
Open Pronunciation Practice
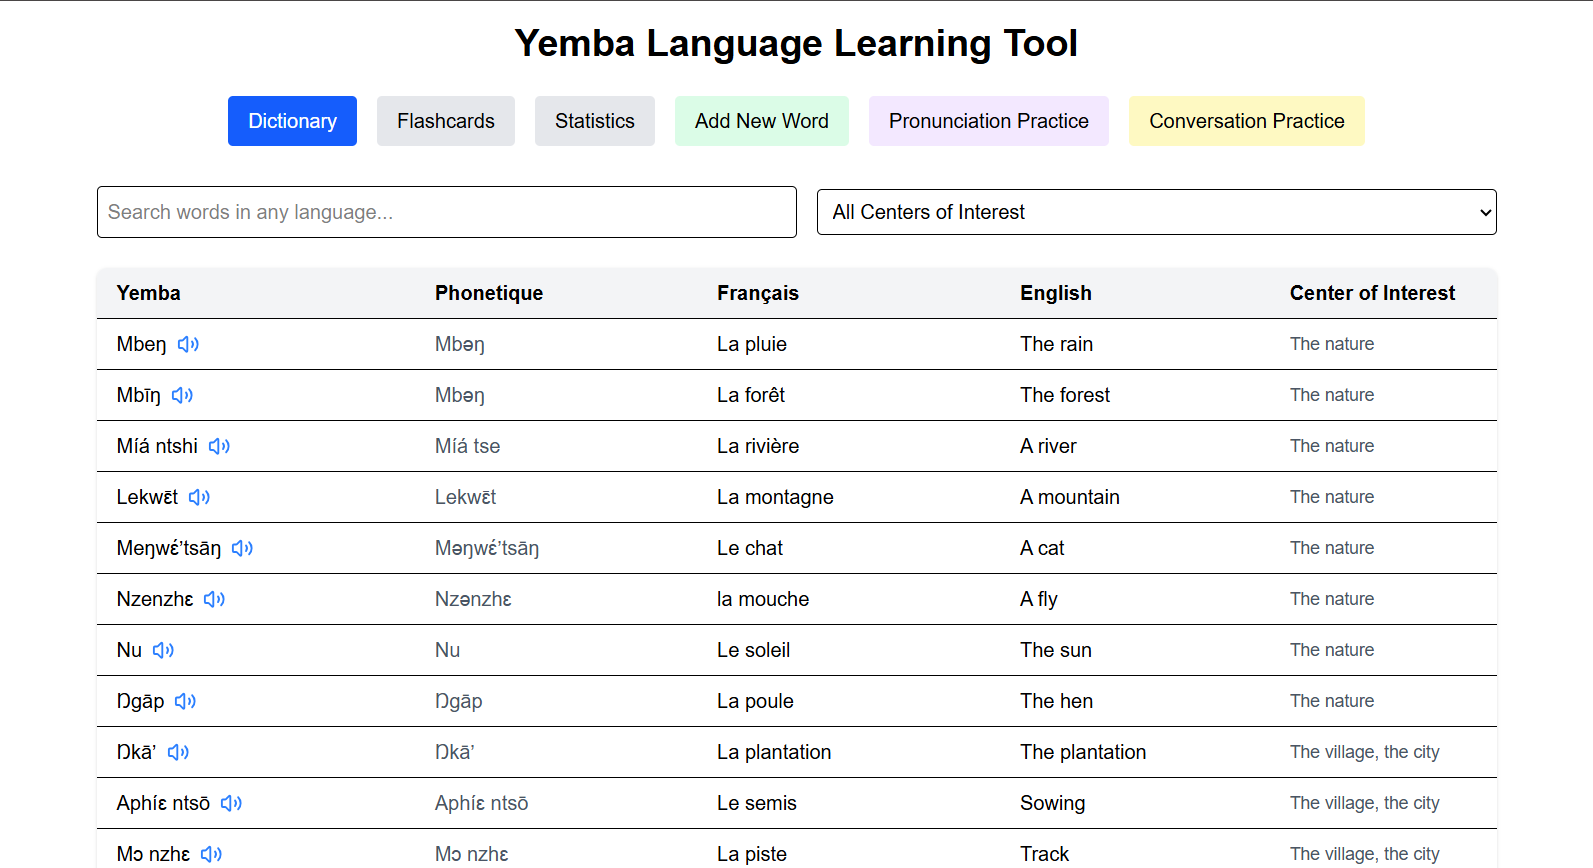click(988, 121)
